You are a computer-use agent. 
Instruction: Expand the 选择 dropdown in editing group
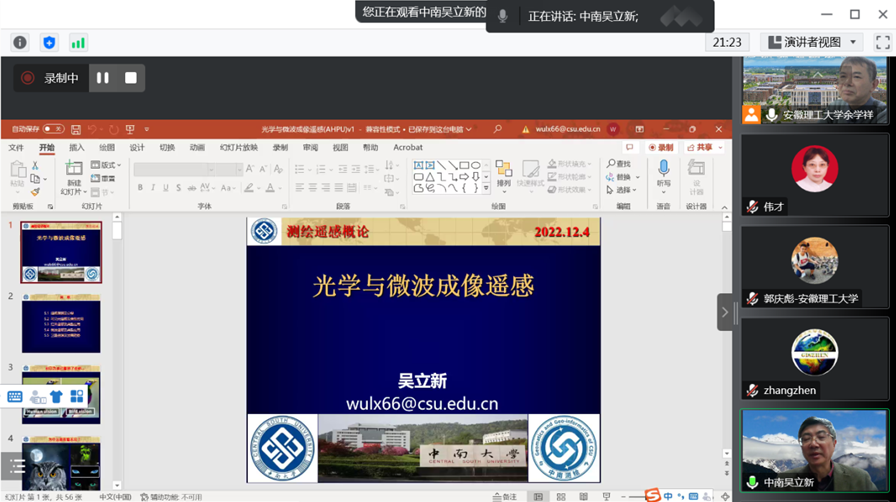coord(623,190)
